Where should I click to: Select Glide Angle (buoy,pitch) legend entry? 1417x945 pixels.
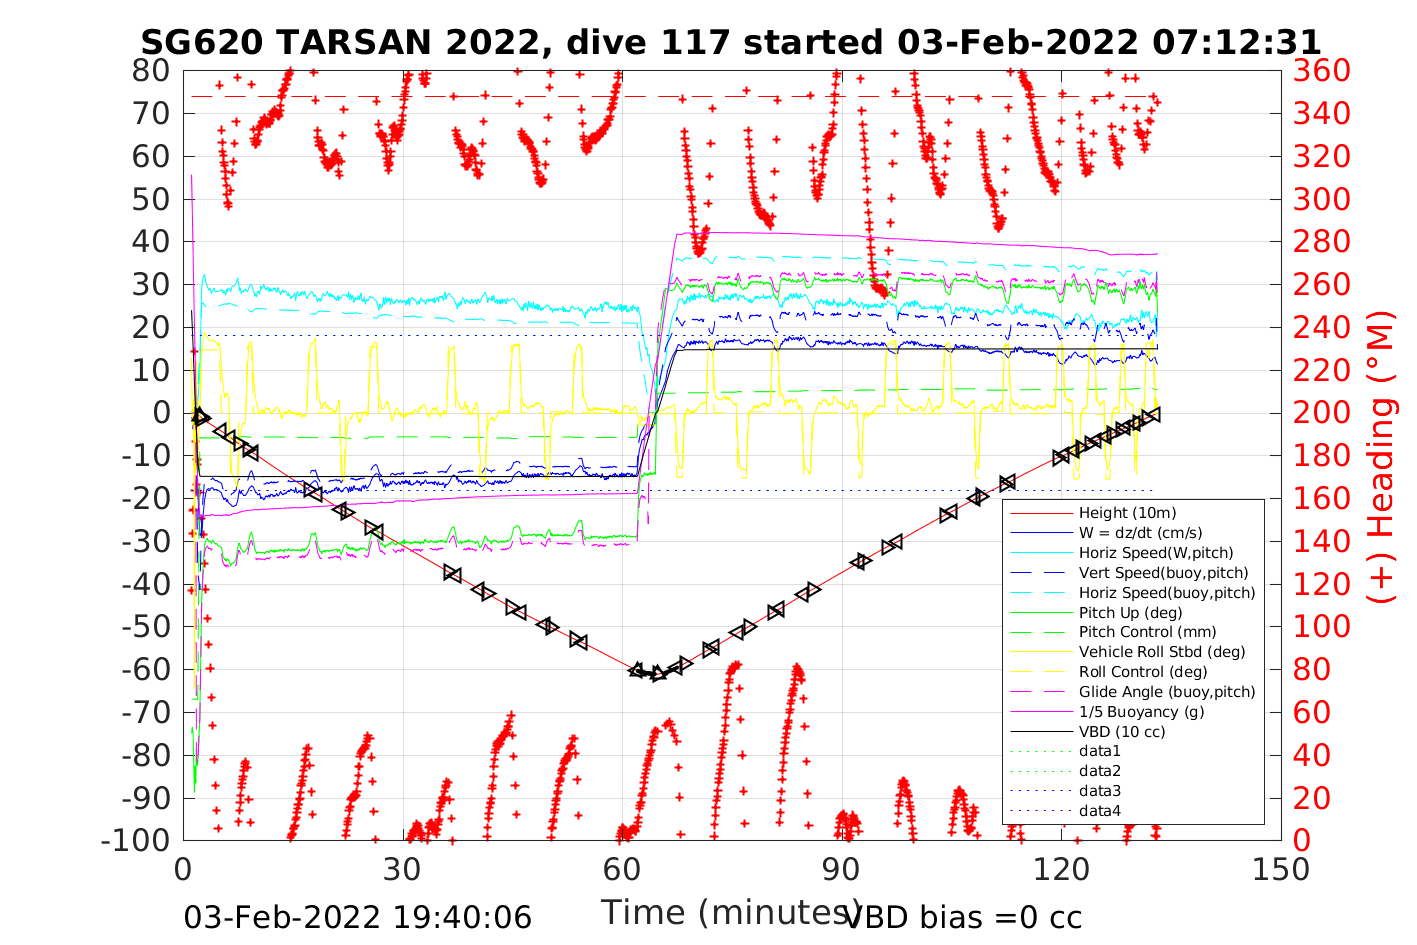pos(1166,692)
